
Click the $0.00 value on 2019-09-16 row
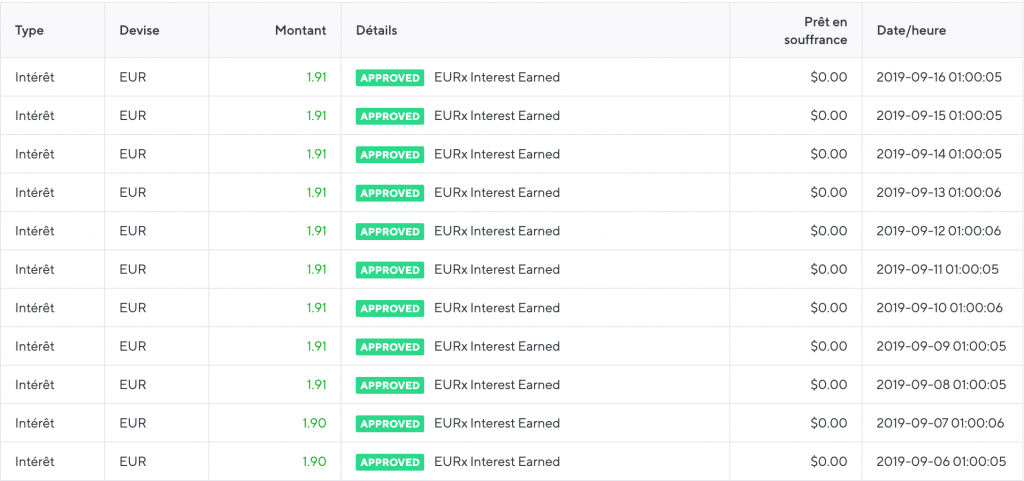coord(829,77)
